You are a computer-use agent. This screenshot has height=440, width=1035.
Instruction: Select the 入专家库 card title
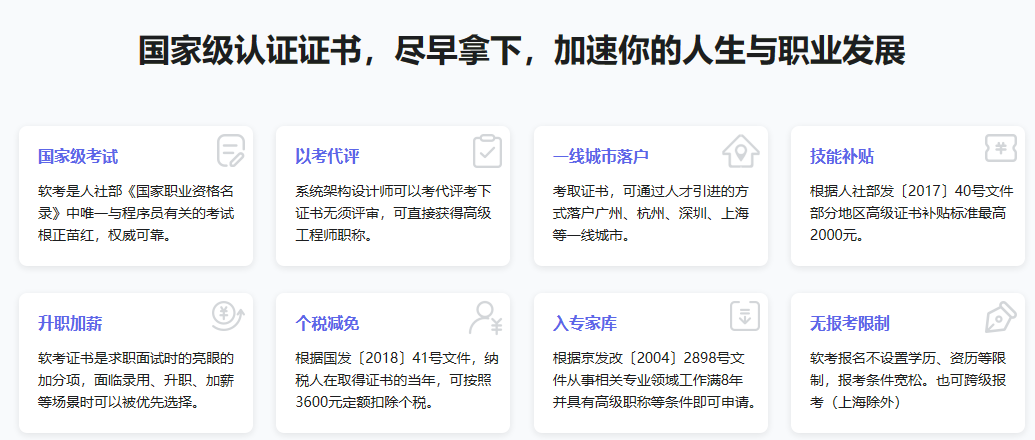tap(585, 324)
